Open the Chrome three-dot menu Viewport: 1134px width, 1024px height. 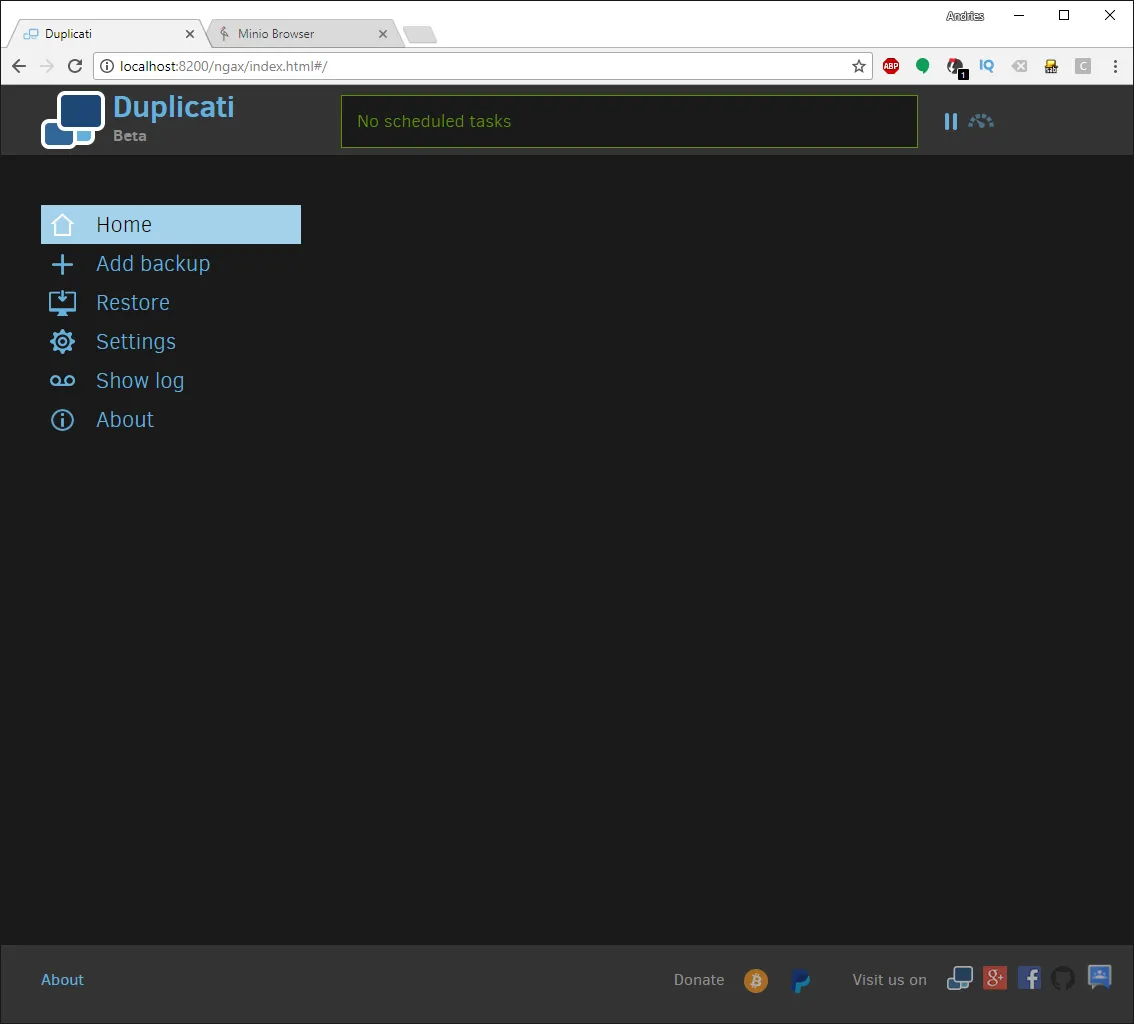[x=1115, y=67]
